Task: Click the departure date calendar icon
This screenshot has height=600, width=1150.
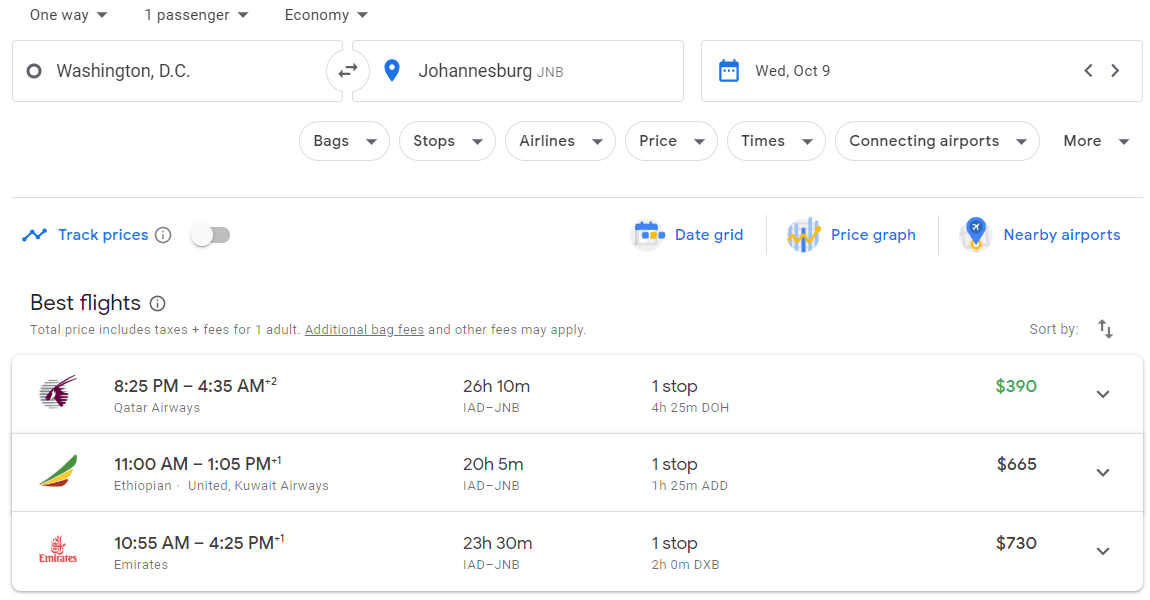Action: pyautogui.click(x=729, y=71)
